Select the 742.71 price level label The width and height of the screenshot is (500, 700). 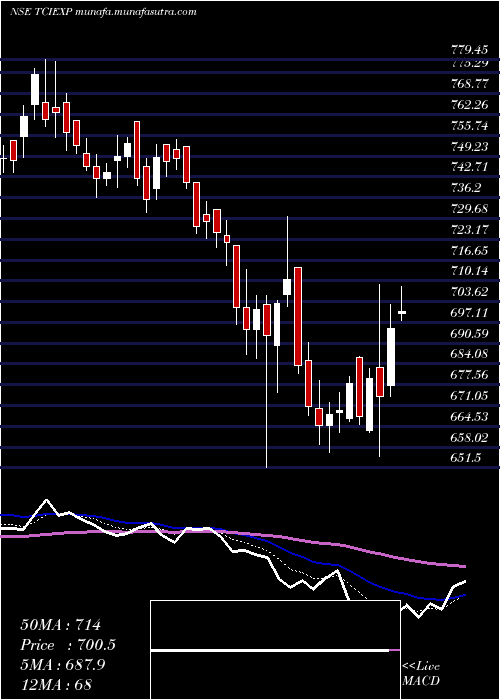click(469, 167)
